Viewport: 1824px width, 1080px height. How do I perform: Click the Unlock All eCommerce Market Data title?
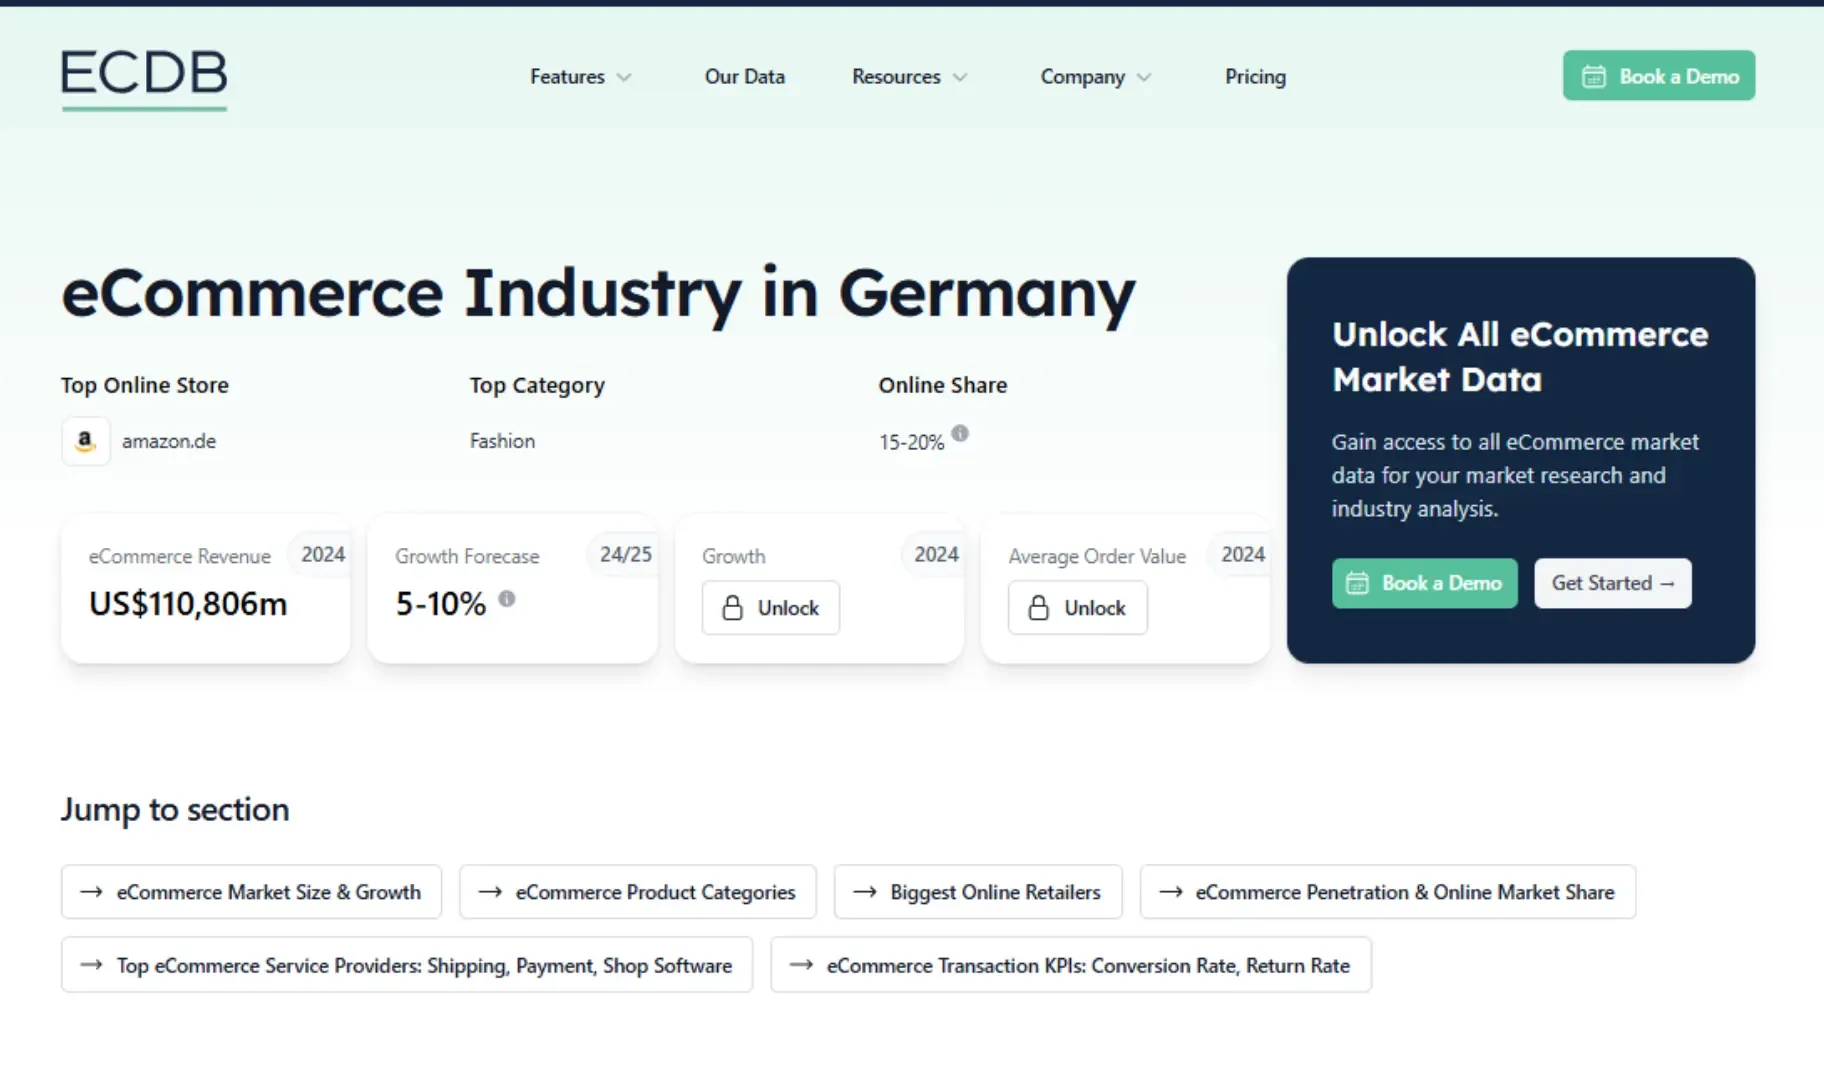[1520, 357]
